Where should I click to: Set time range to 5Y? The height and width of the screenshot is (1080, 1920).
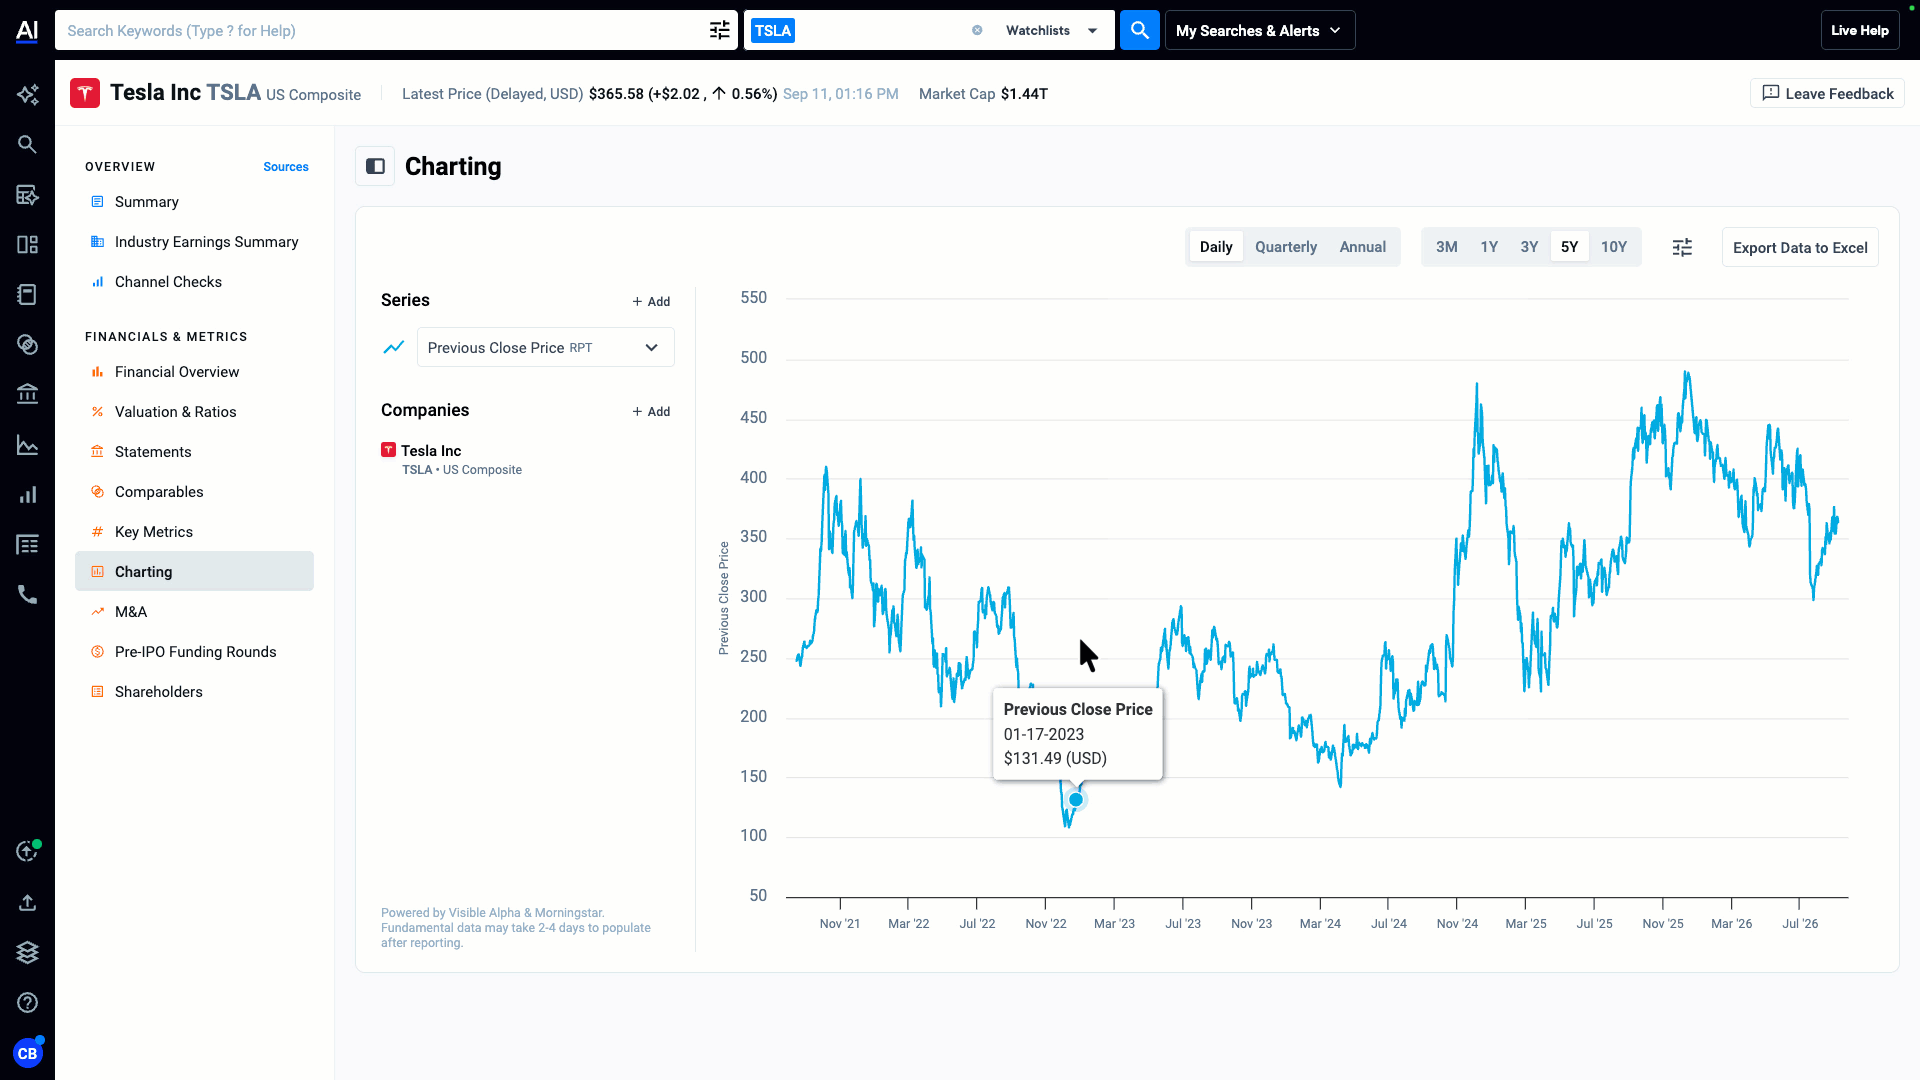pyautogui.click(x=1569, y=247)
